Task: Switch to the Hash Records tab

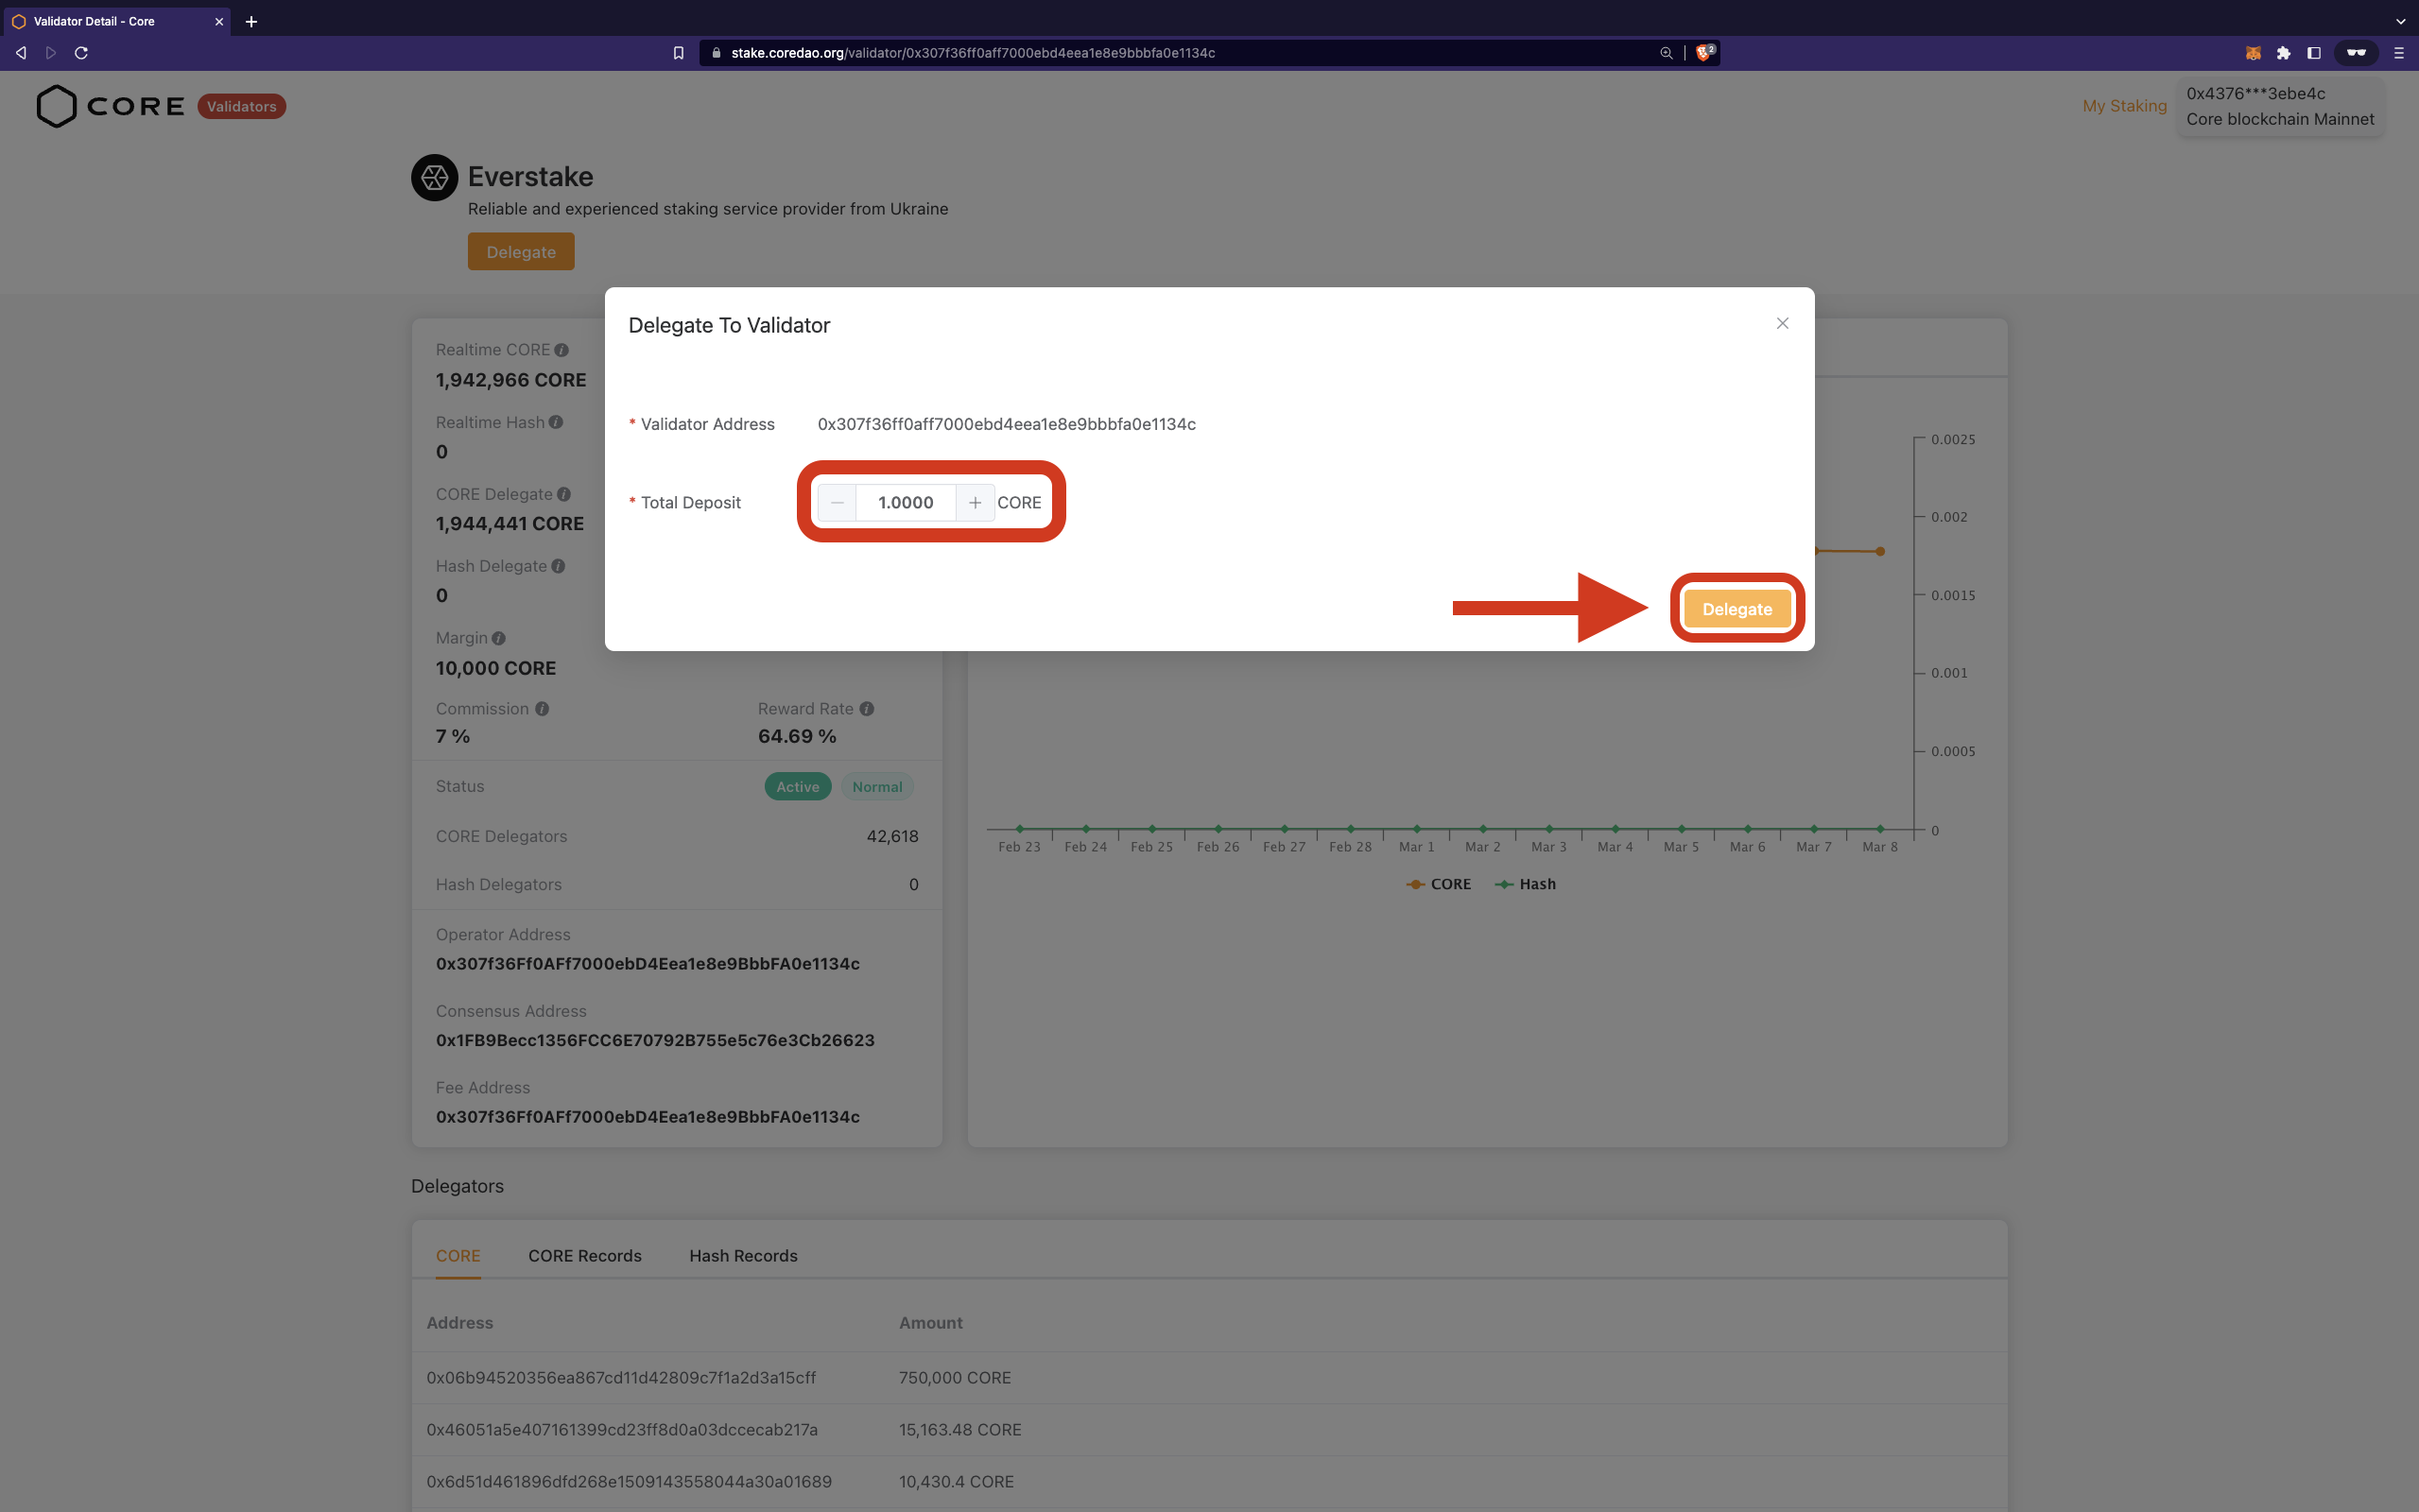Action: (742, 1255)
